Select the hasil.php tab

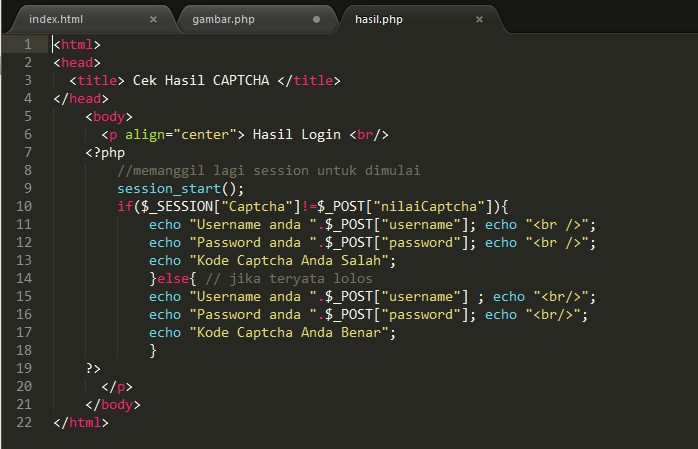click(x=379, y=20)
